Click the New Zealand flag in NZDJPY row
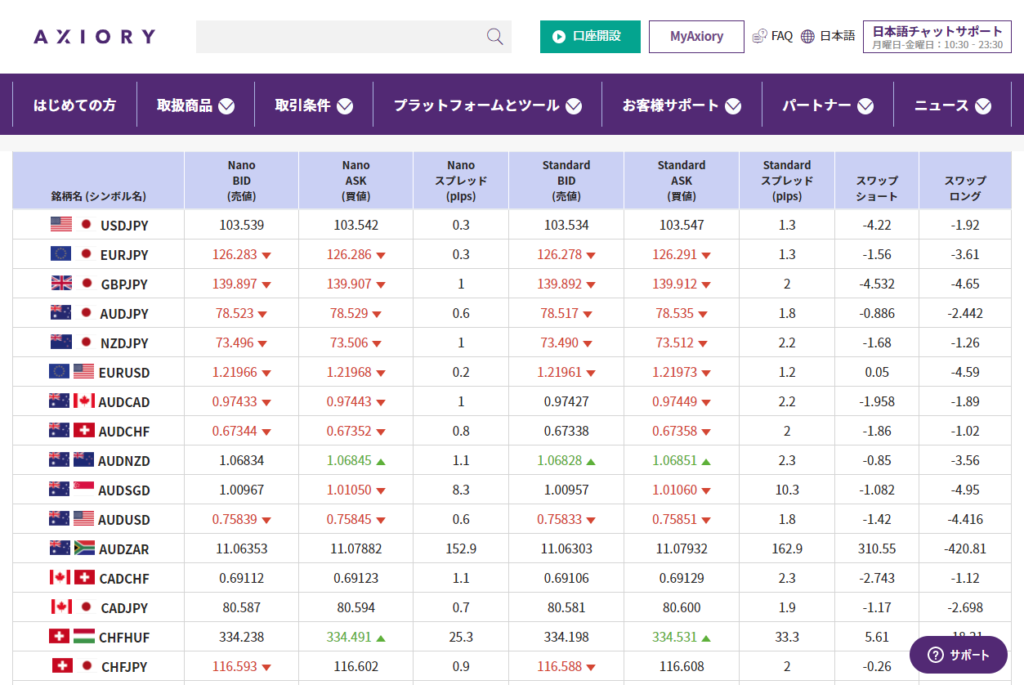1024x685 pixels. pos(61,342)
